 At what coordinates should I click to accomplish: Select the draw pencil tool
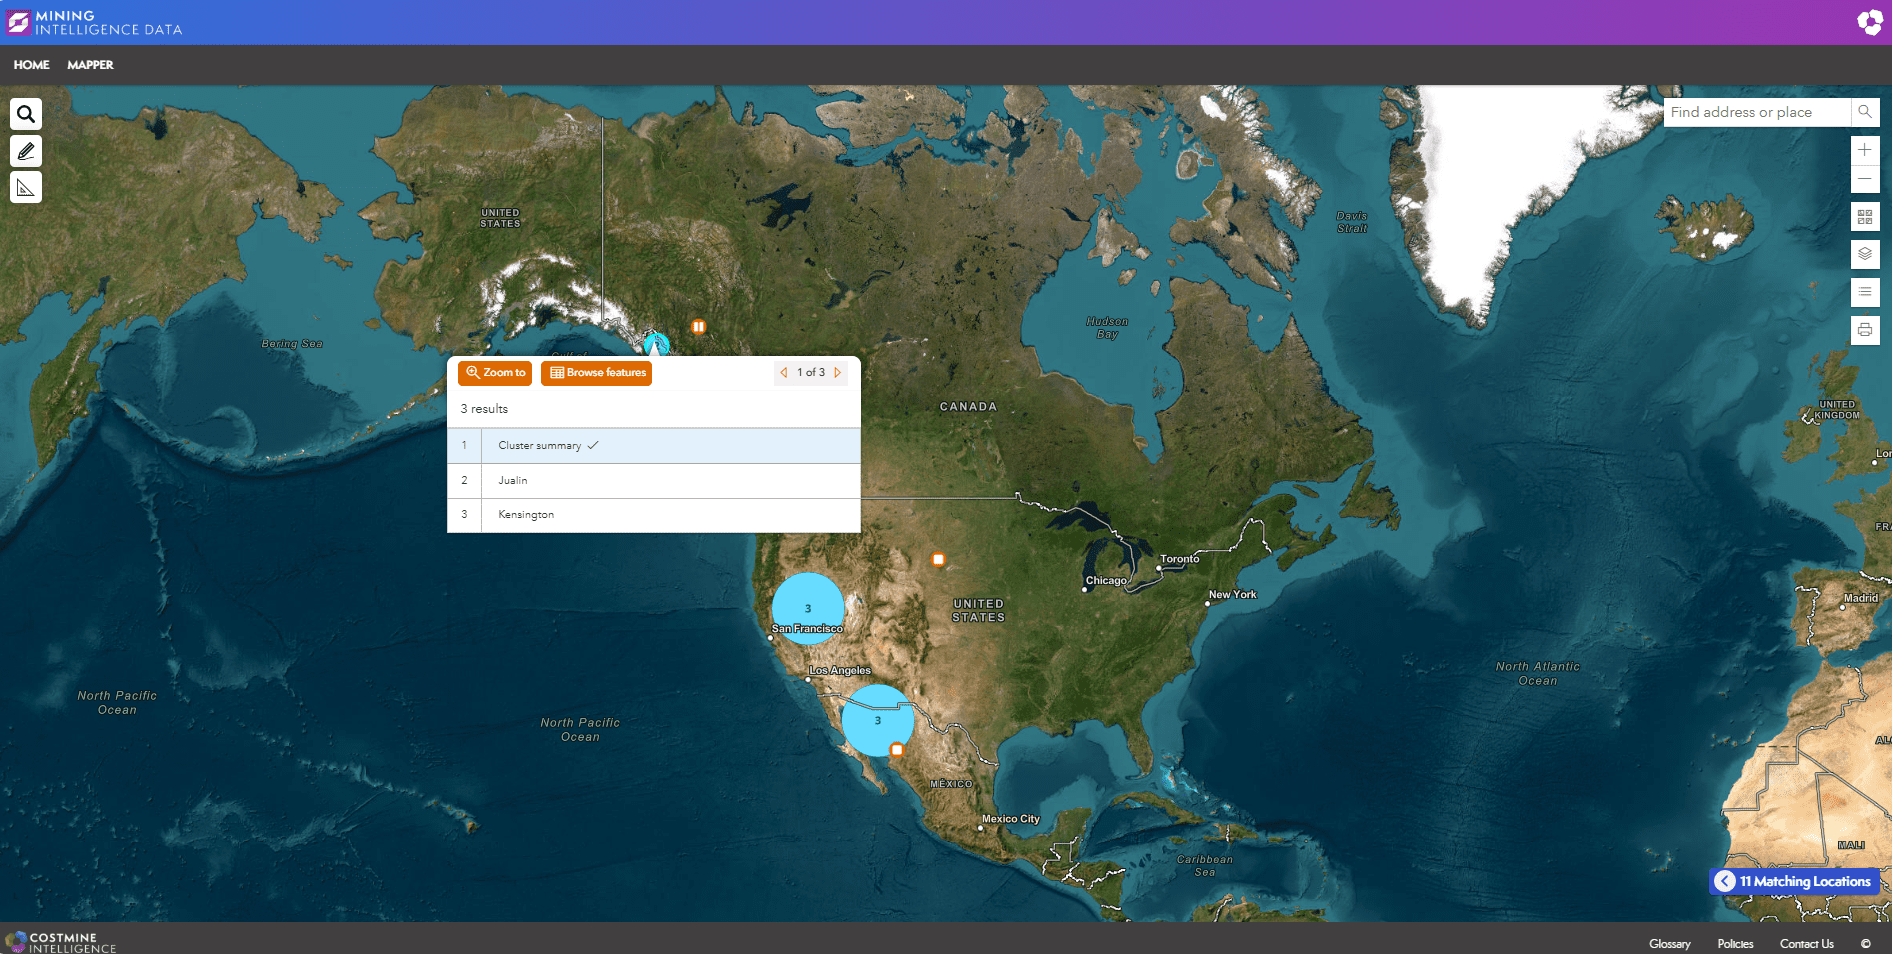(x=26, y=151)
